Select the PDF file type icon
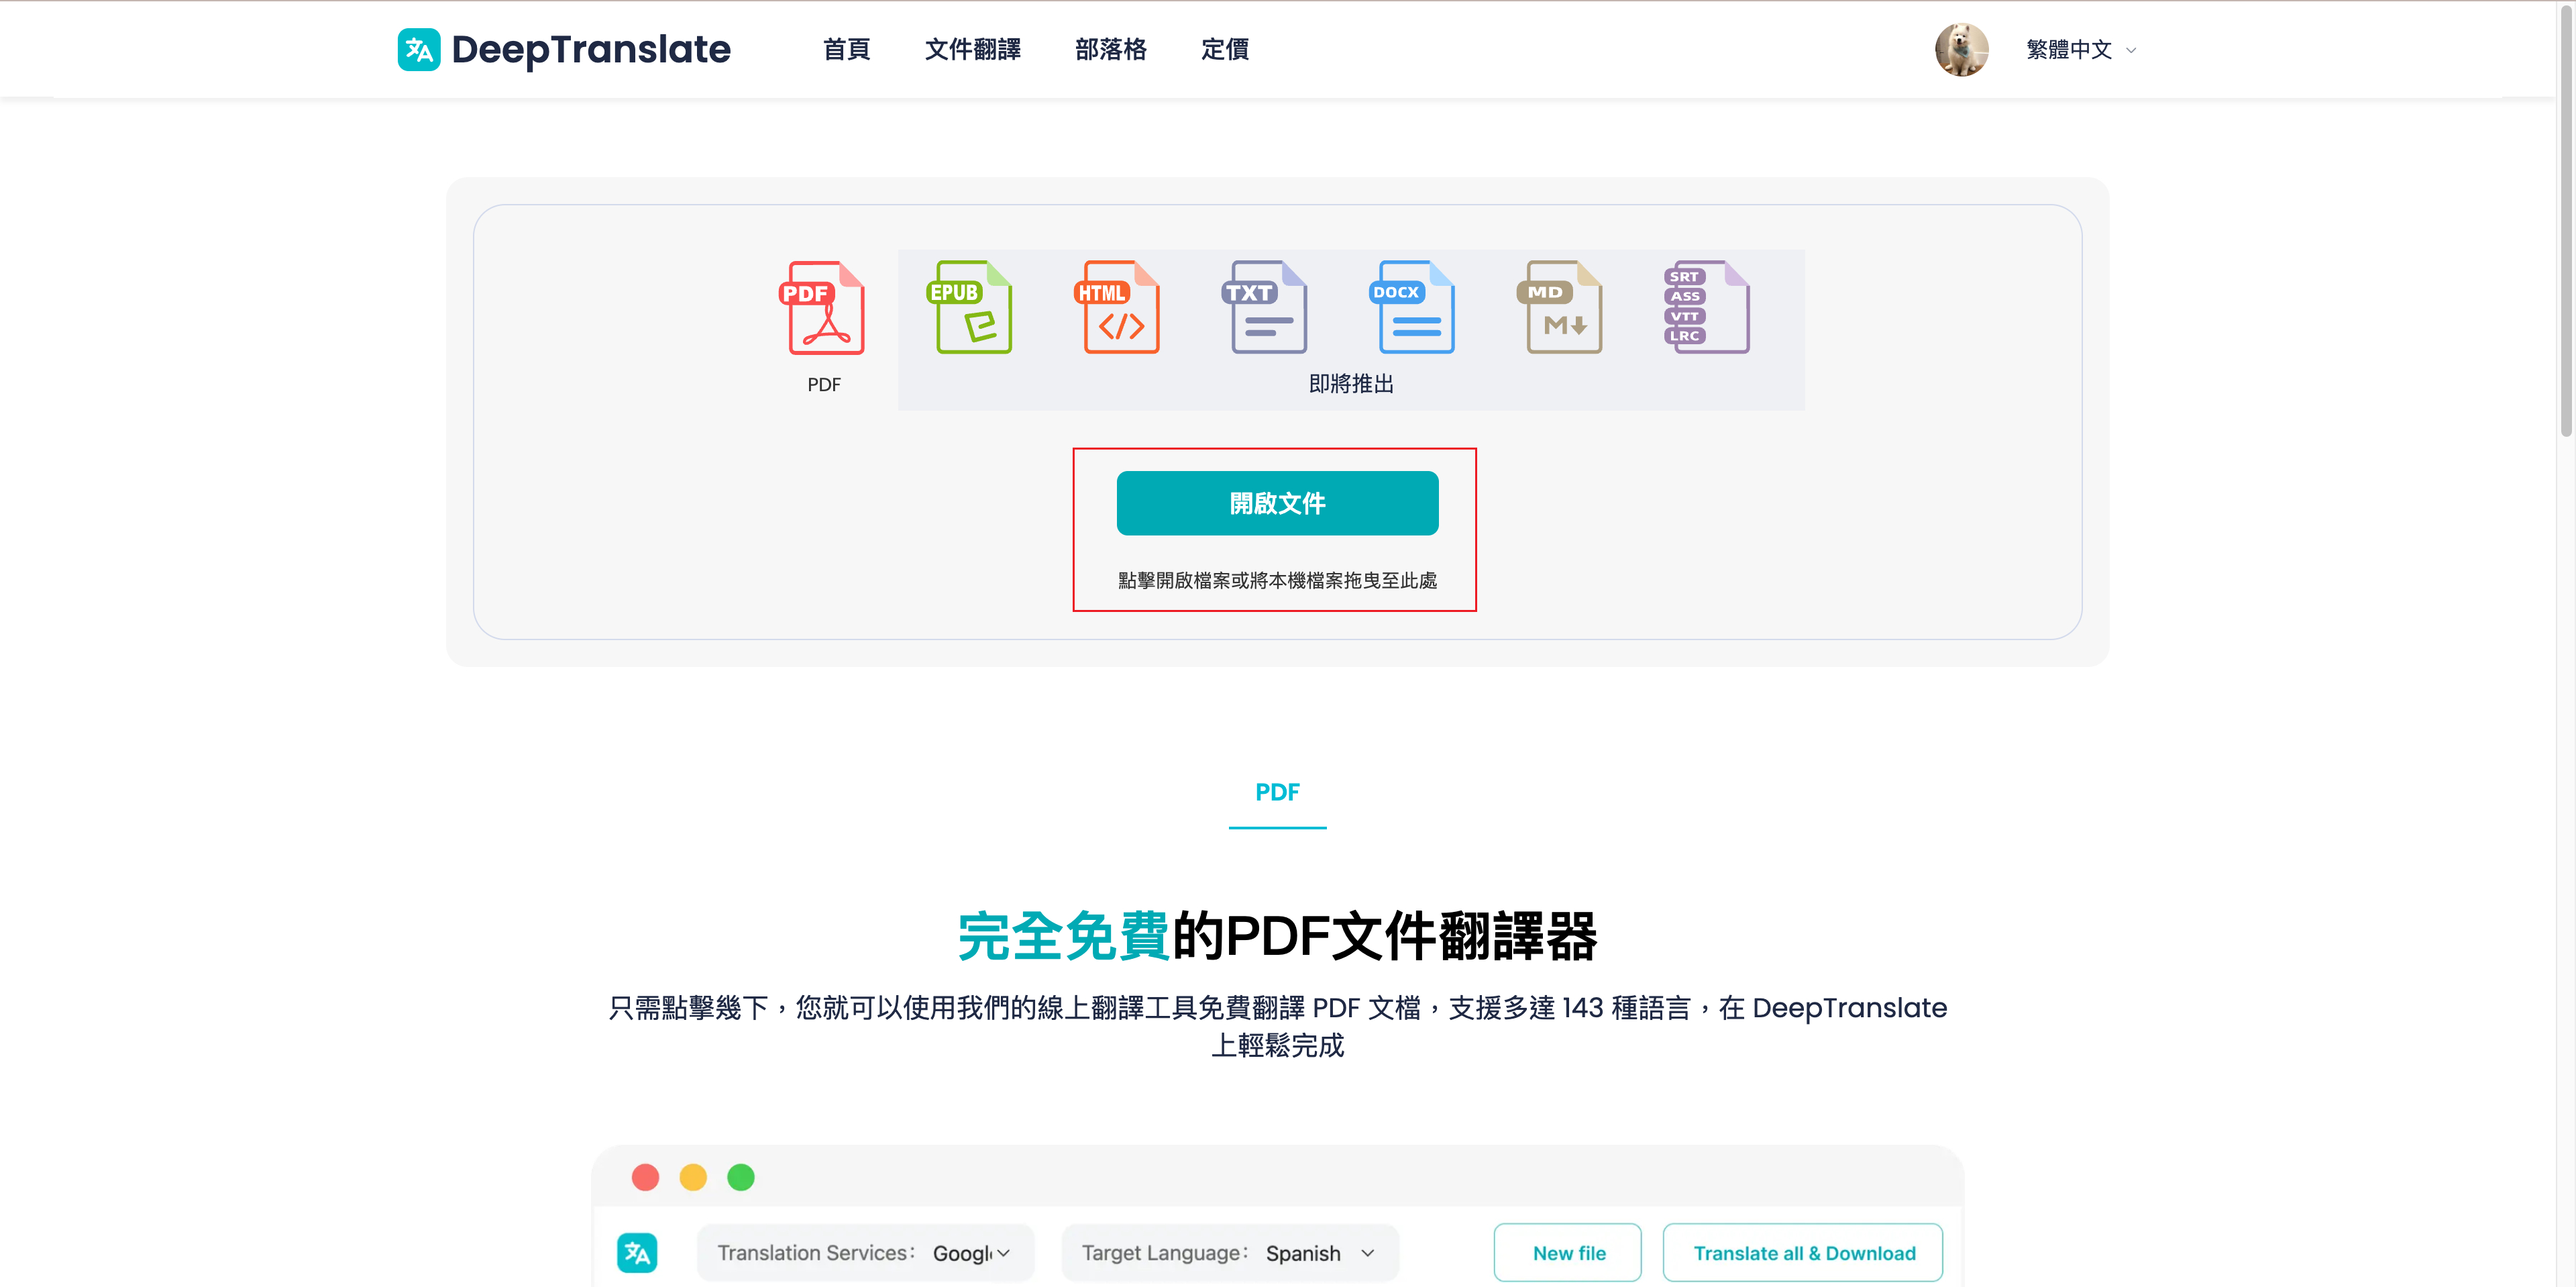The image size is (2576, 1287). [824, 308]
